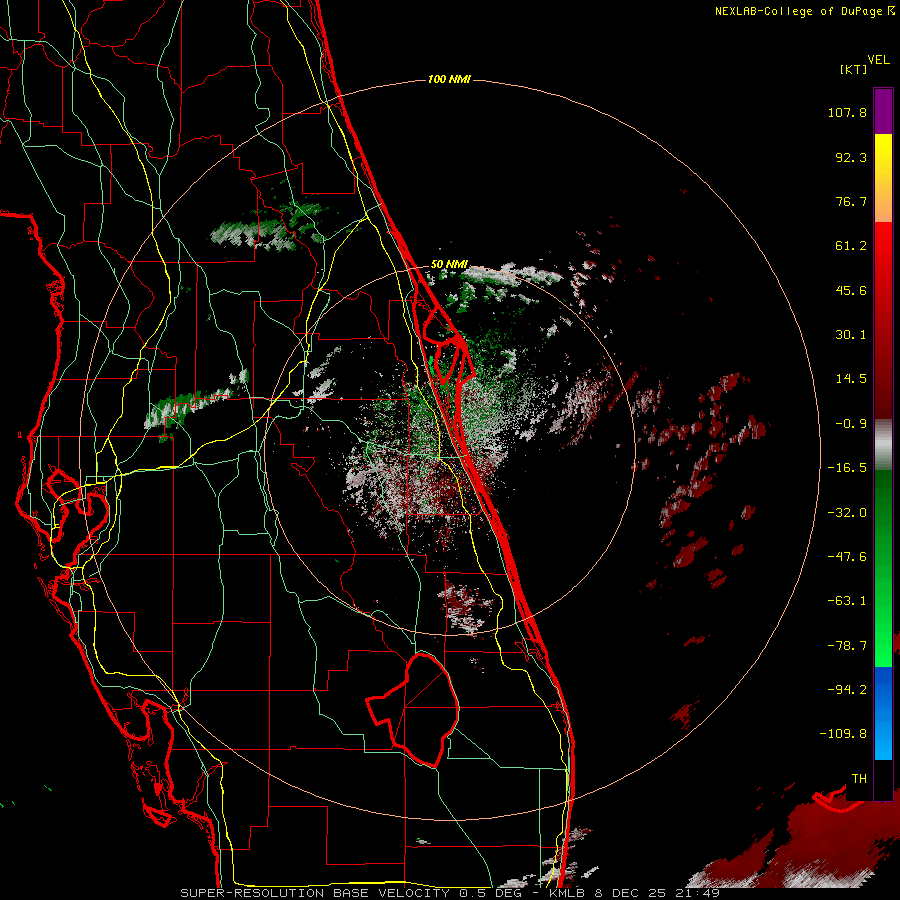This screenshot has height=900, width=900.
Task: Click the purple segment of the velocity color bar
Action: tap(883, 111)
